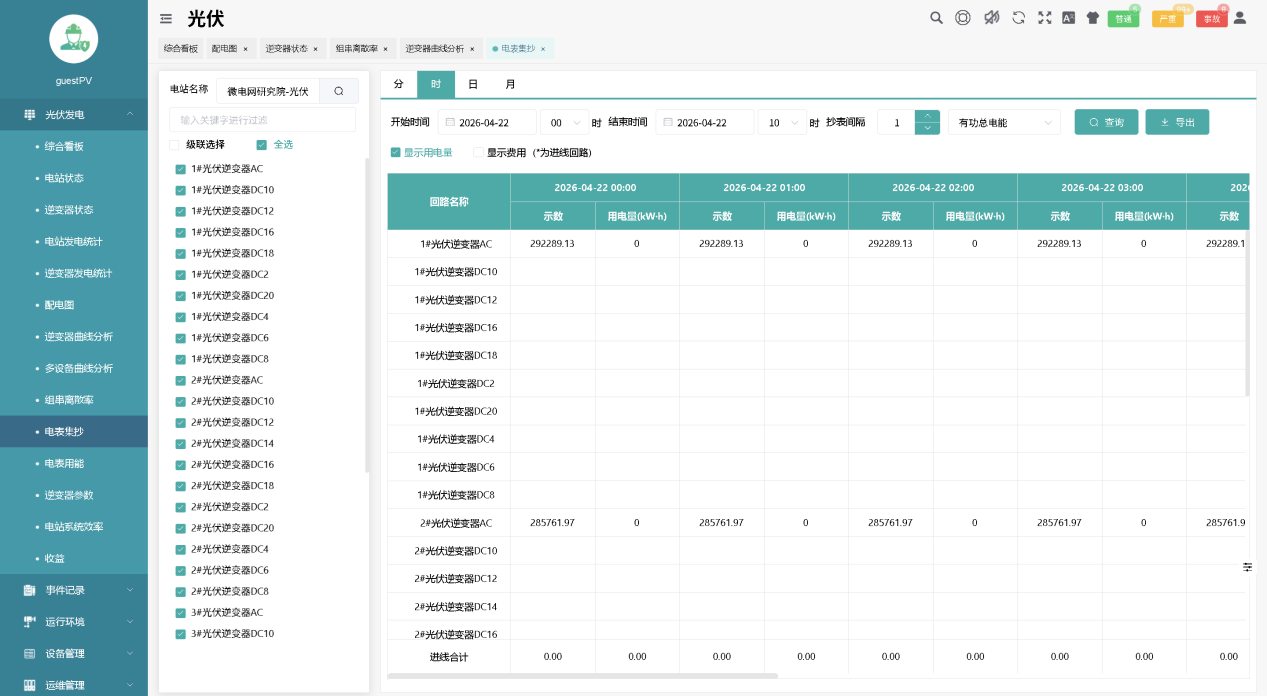The width and height of the screenshot is (1267, 696).
Task: Click the keyword filter input field
Action: 262,120
